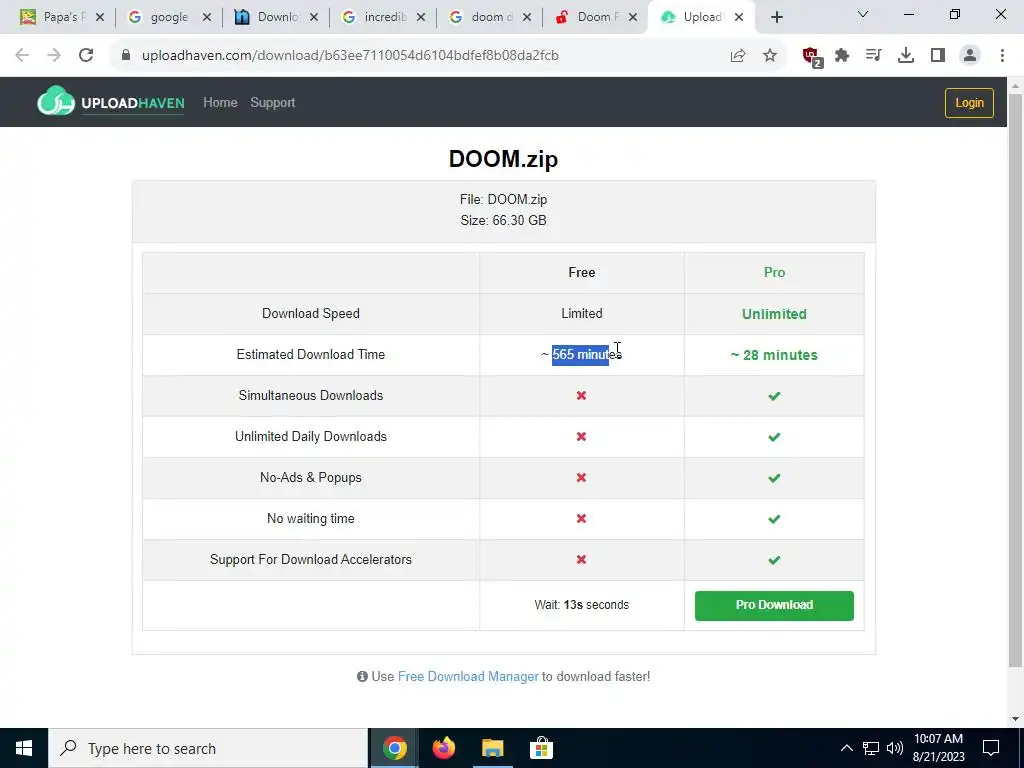Click the UPLOADHAVEN brand text
The height and width of the screenshot is (768, 1024).
(x=133, y=103)
